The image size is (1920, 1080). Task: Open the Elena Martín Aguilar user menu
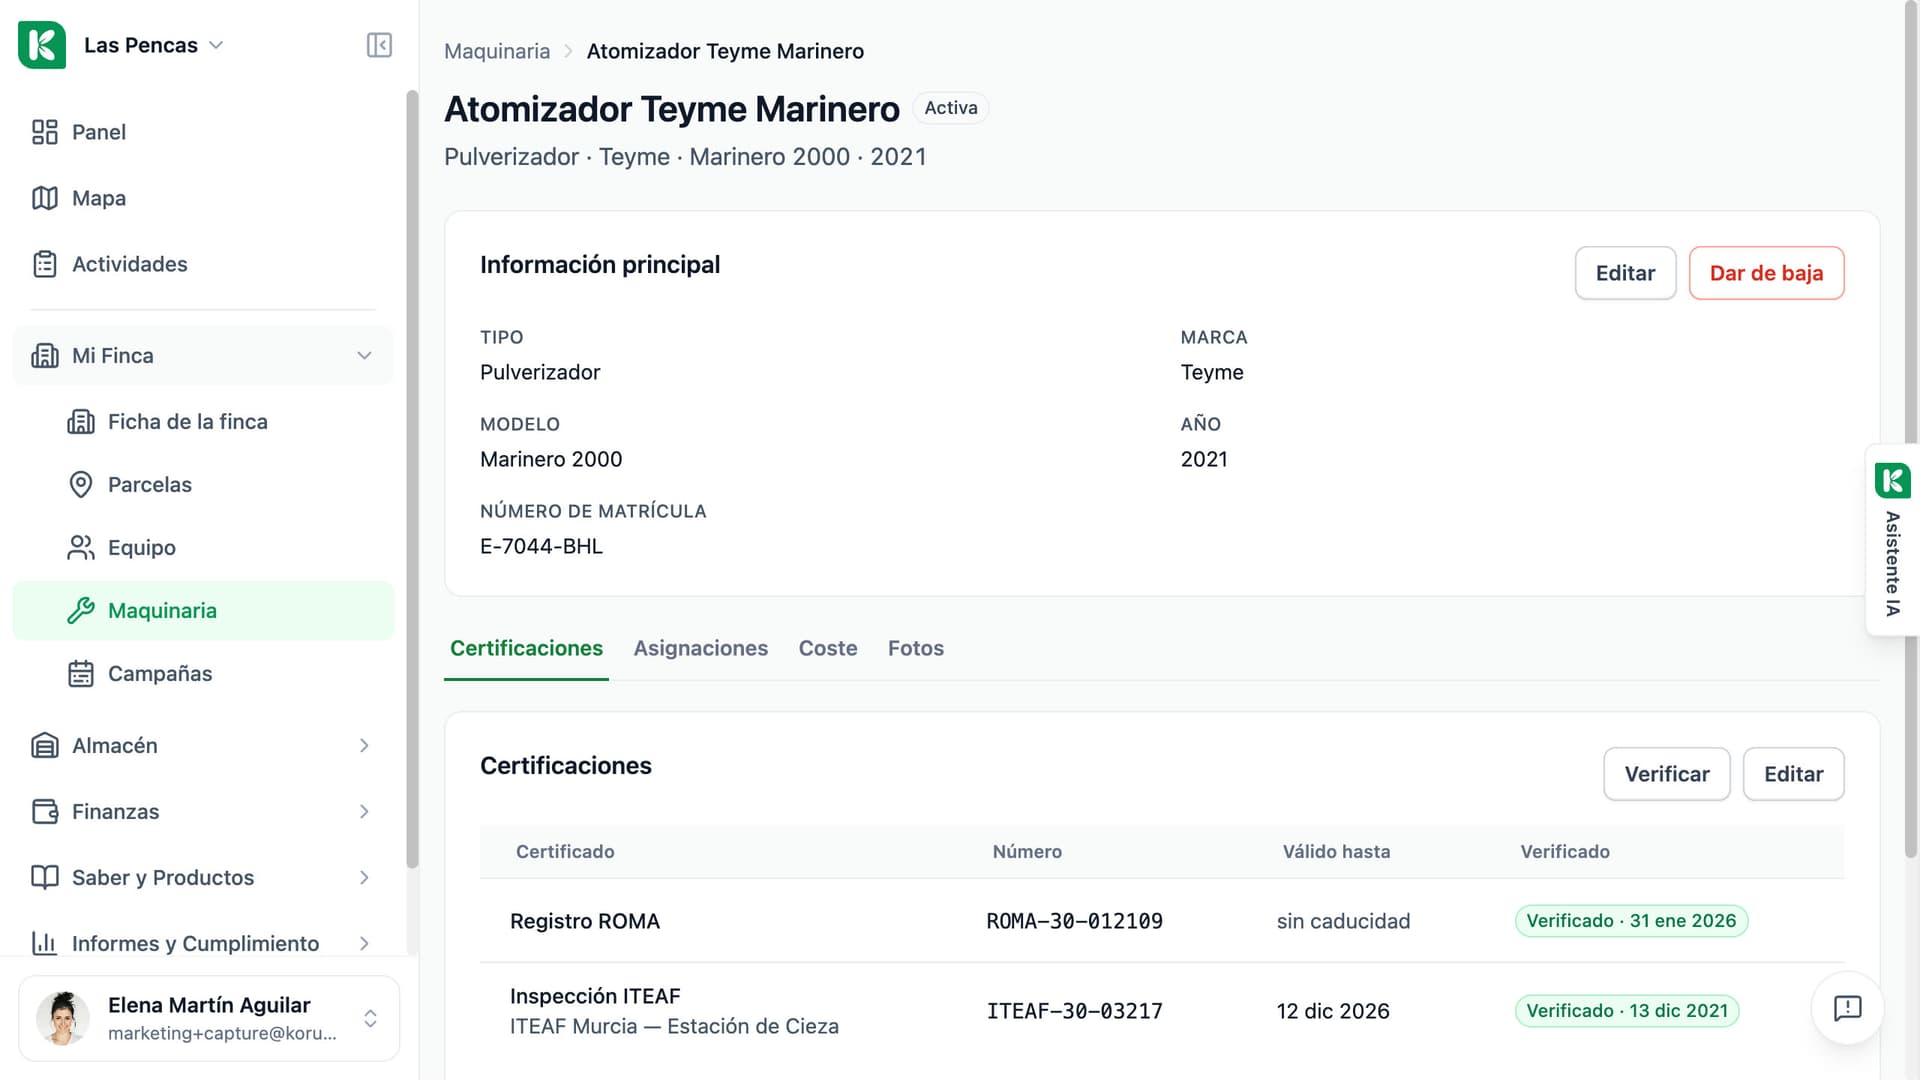209,1018
